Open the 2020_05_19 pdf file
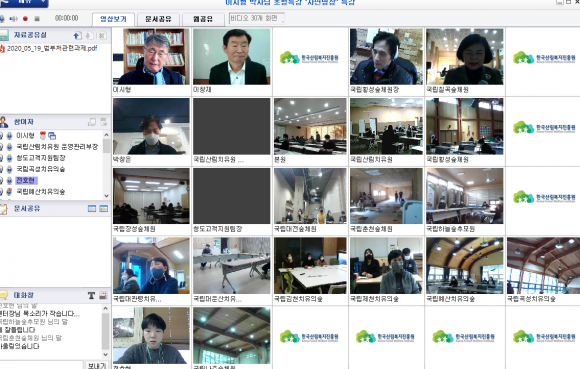580x369 pixels. (x=51, y=48)
